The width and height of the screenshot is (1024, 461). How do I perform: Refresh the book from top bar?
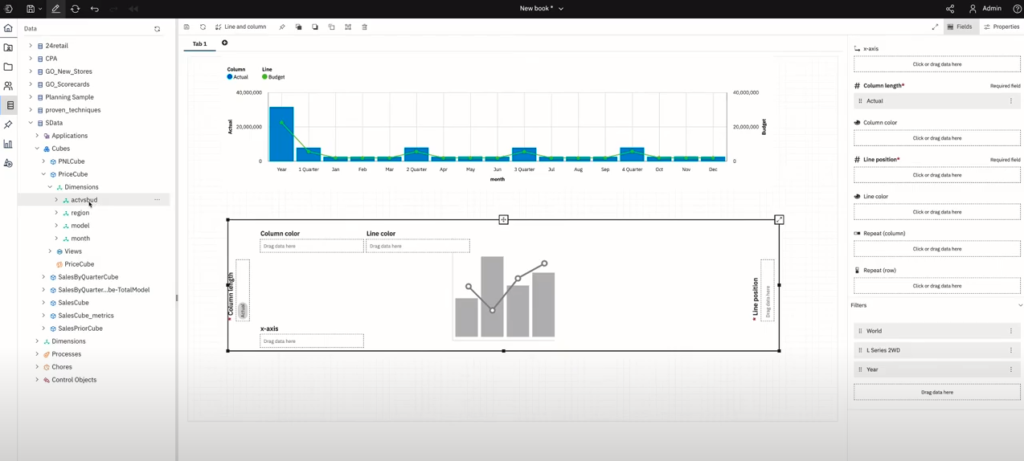[x=75, y=8]
